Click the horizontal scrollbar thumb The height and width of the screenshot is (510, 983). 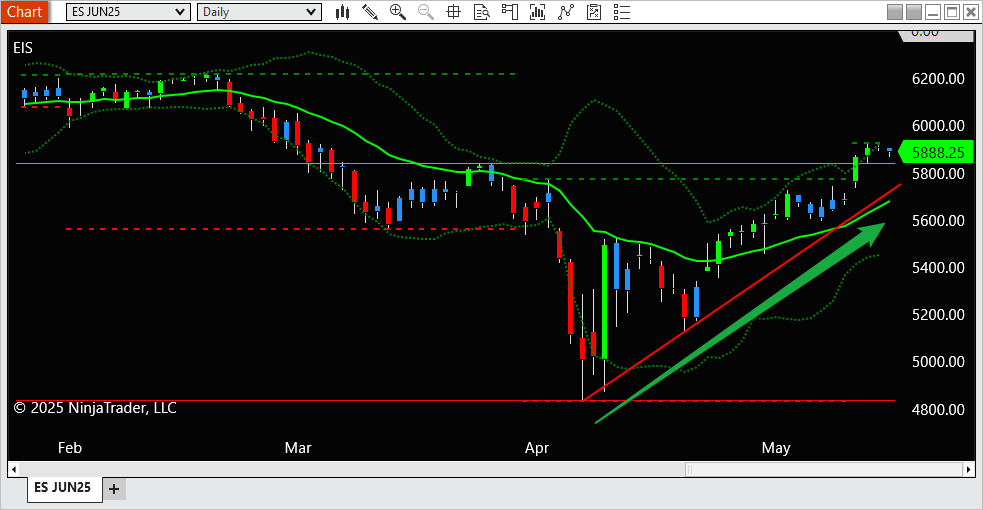pos(824,469)
